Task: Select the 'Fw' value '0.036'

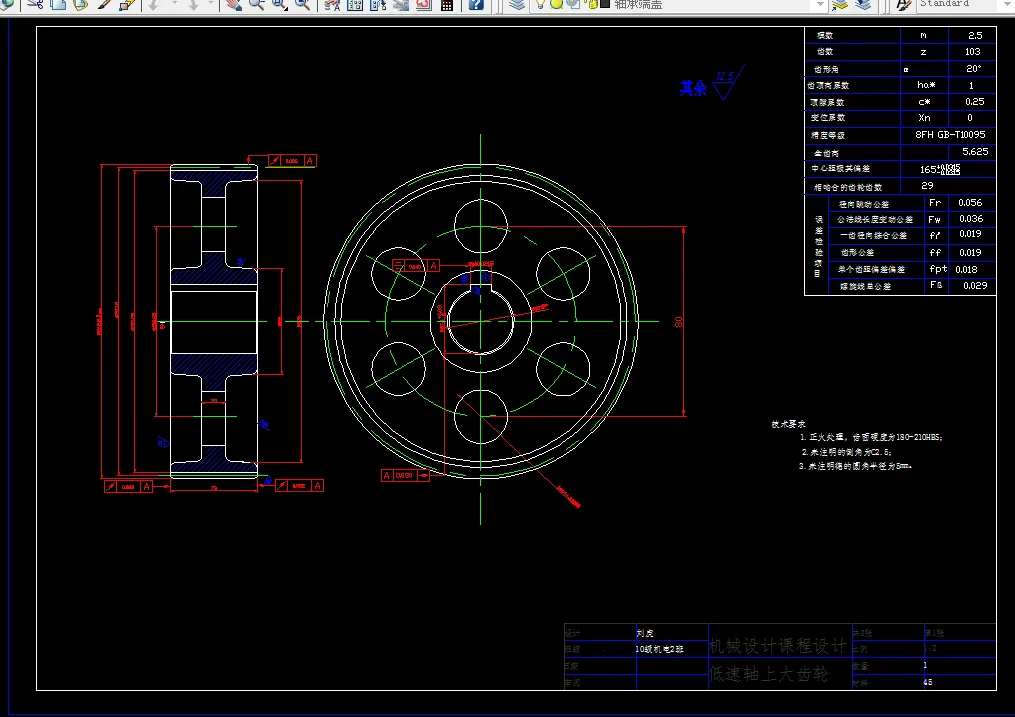Action: click(x=971, y=219)
